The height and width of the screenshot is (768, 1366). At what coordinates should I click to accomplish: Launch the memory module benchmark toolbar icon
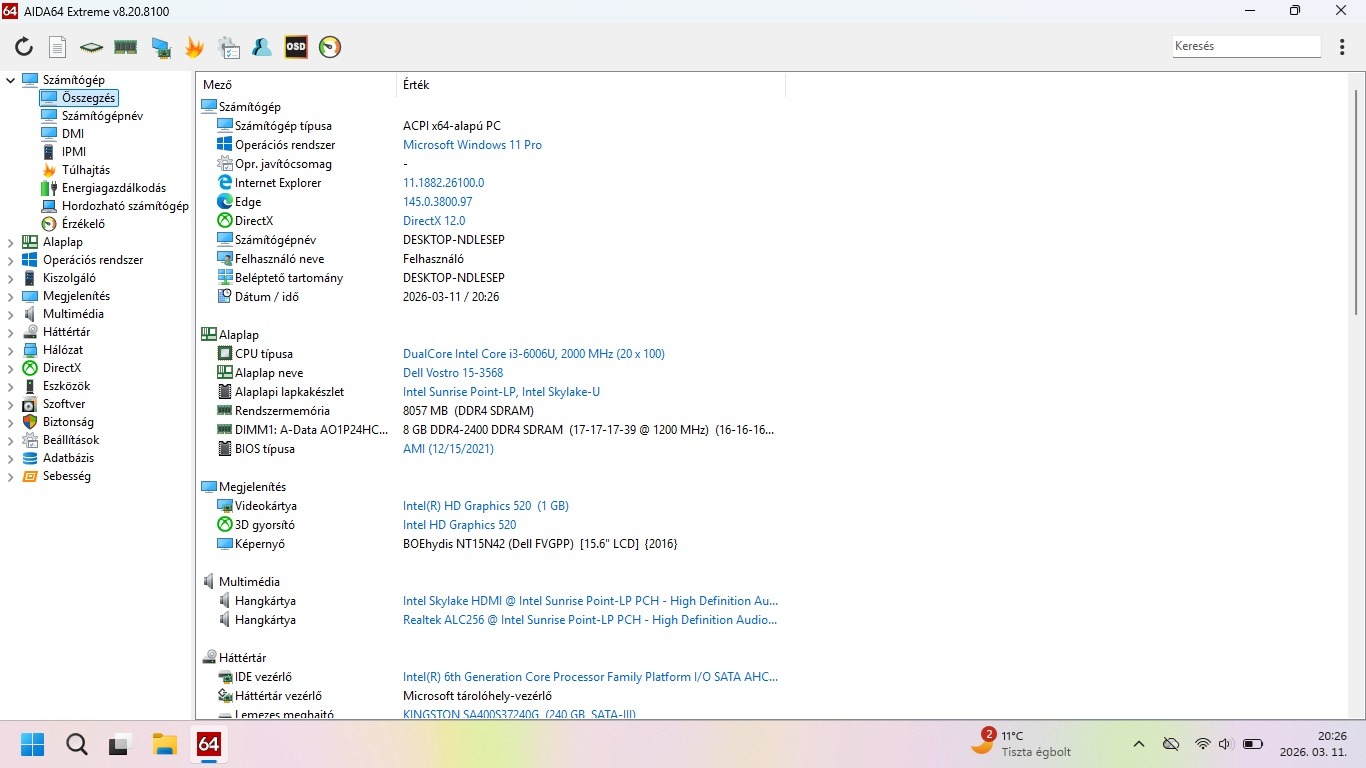(125, 47)
